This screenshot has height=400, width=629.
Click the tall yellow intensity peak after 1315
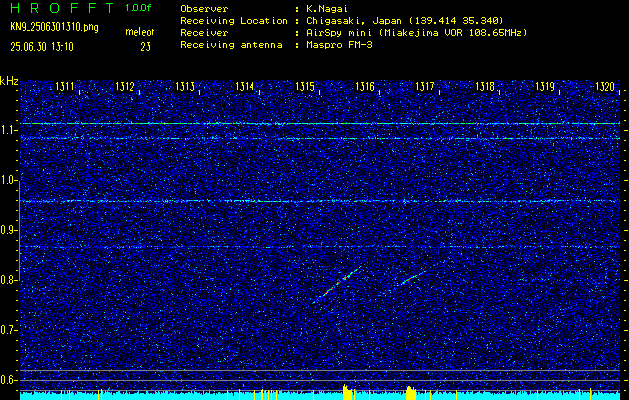coord(347,392)
